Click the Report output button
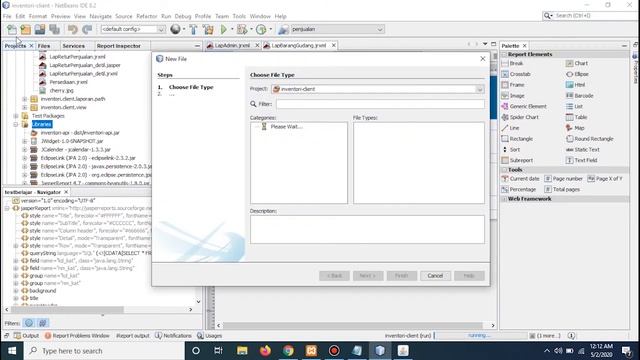This screenshot has width=640, height=360. click(133, 336)
